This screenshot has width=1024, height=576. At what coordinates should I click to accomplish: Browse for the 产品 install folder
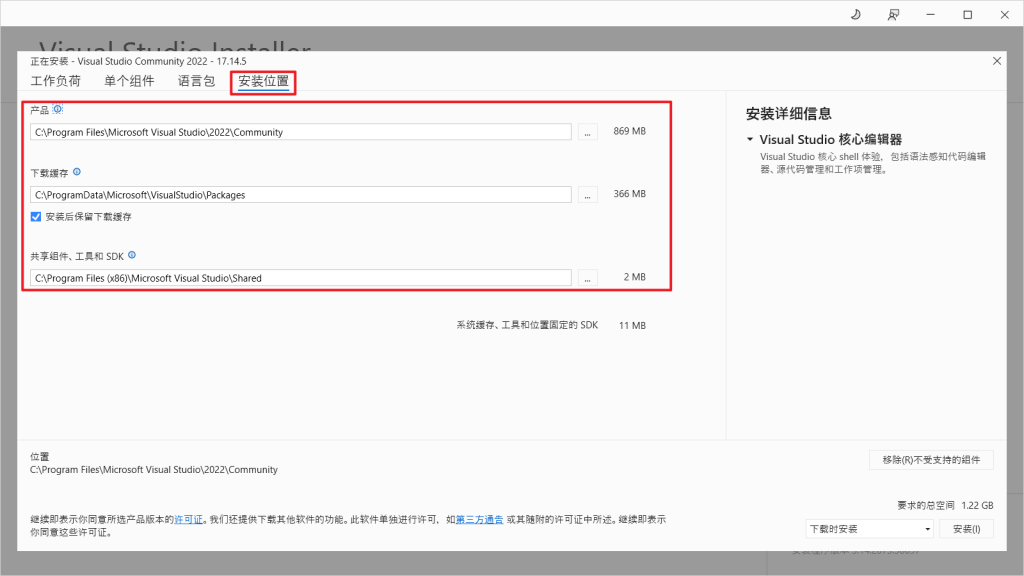587,132
